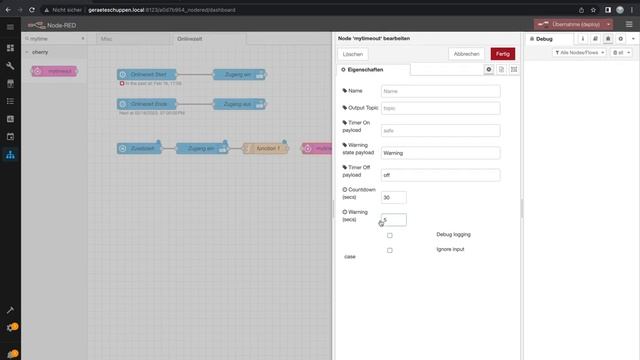Show the node appearance icon
The height and width of the screenshot is (360, 640).
[x=514, y=69]
